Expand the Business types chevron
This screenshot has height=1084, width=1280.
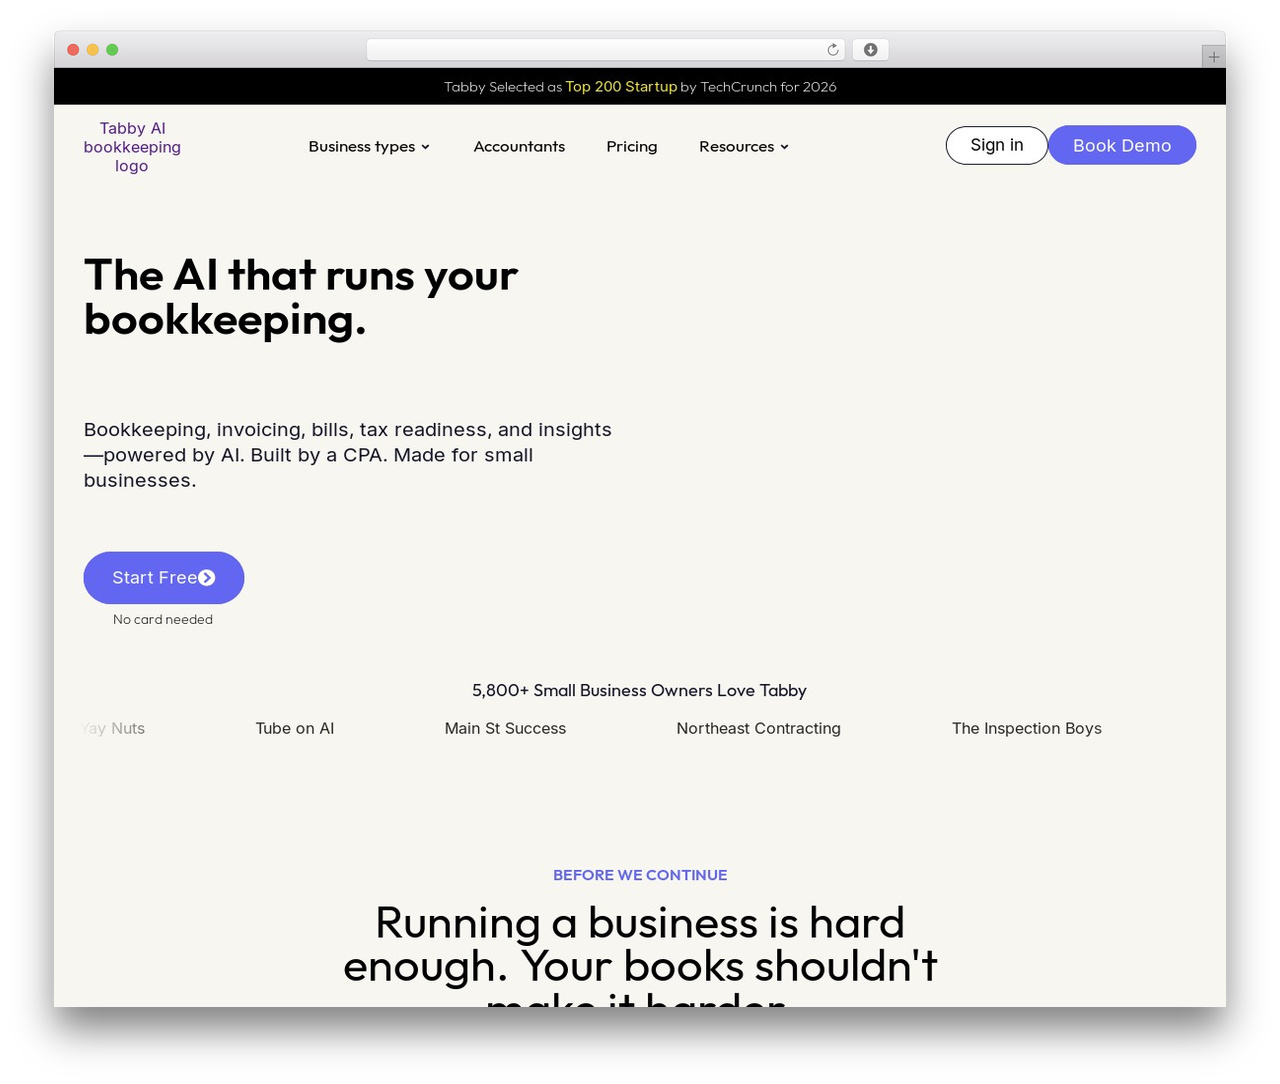pos(425,147)
